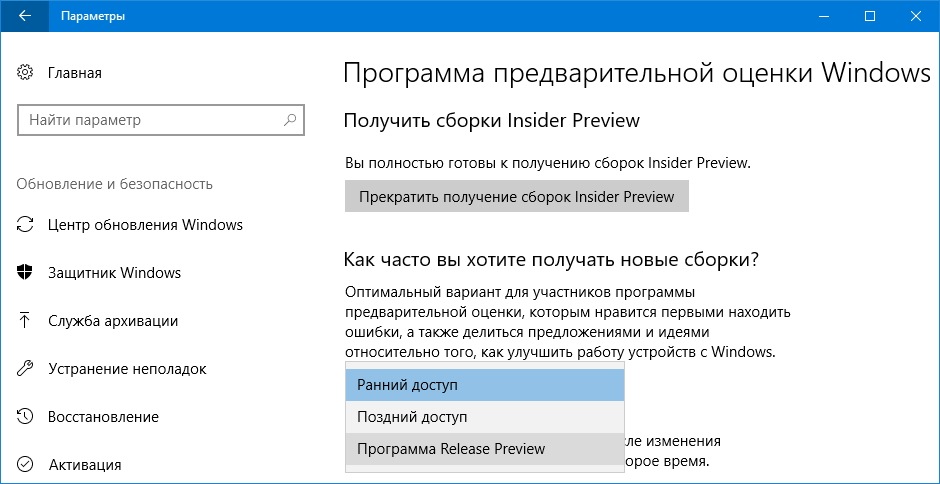Click the Получить сборки Insider Preview heading
940x484 pixels.
[x=492, y=121]
